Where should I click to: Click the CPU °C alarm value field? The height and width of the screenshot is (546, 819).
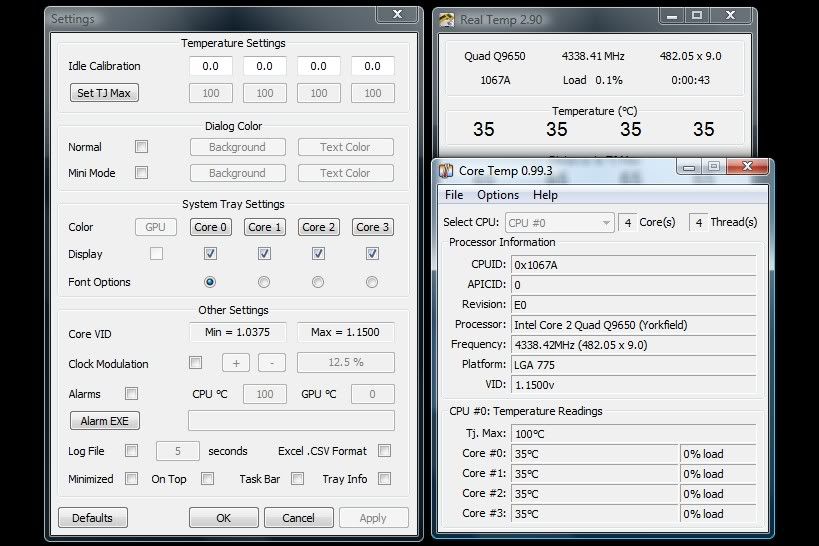[x=265, y=394]
